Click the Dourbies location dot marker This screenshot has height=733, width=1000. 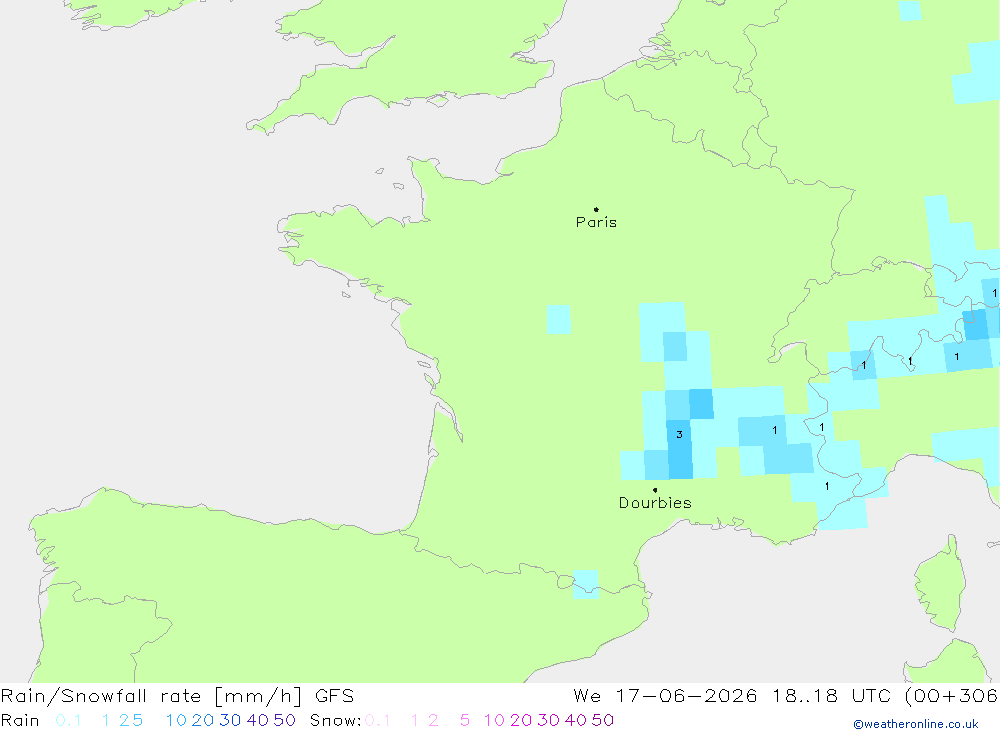pos(655,490)
